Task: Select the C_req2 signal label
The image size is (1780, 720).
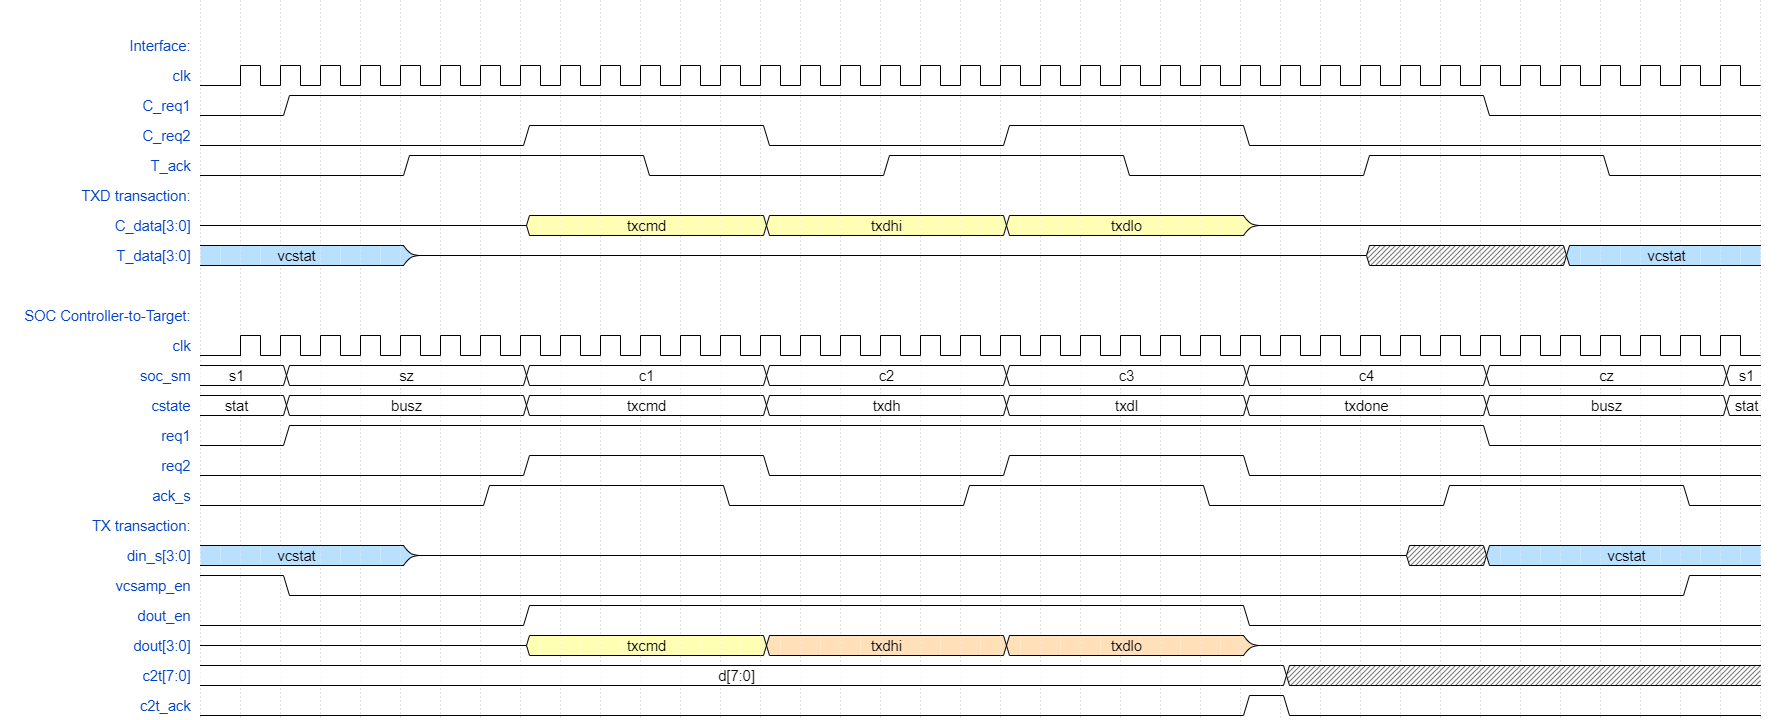Action: point(166,136)
